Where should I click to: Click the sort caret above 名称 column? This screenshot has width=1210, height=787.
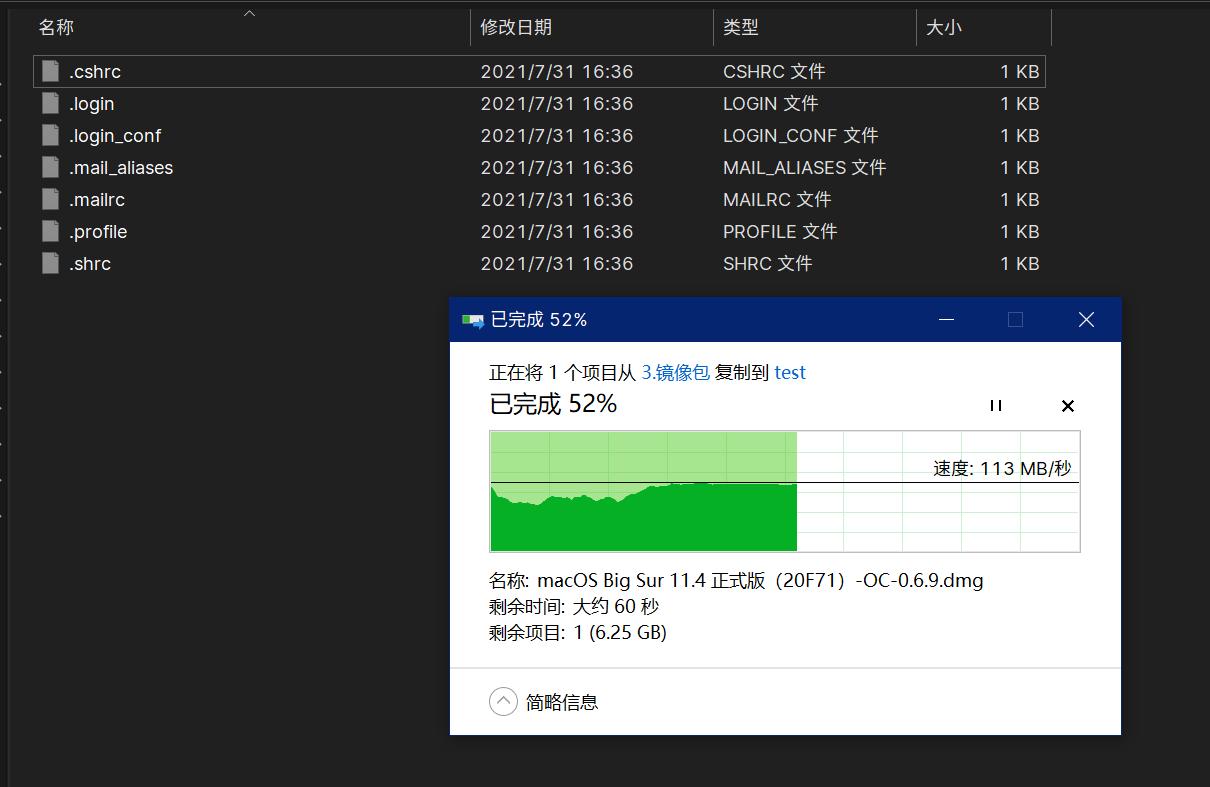tap(249, 12)
